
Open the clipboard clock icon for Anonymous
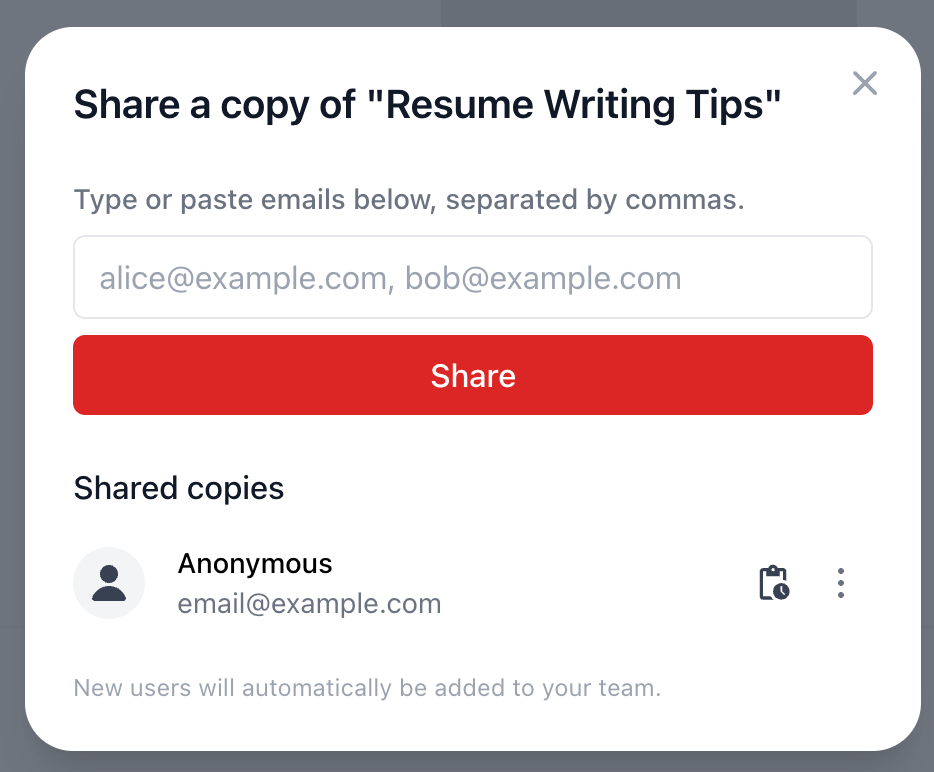[x=774, y=583]
